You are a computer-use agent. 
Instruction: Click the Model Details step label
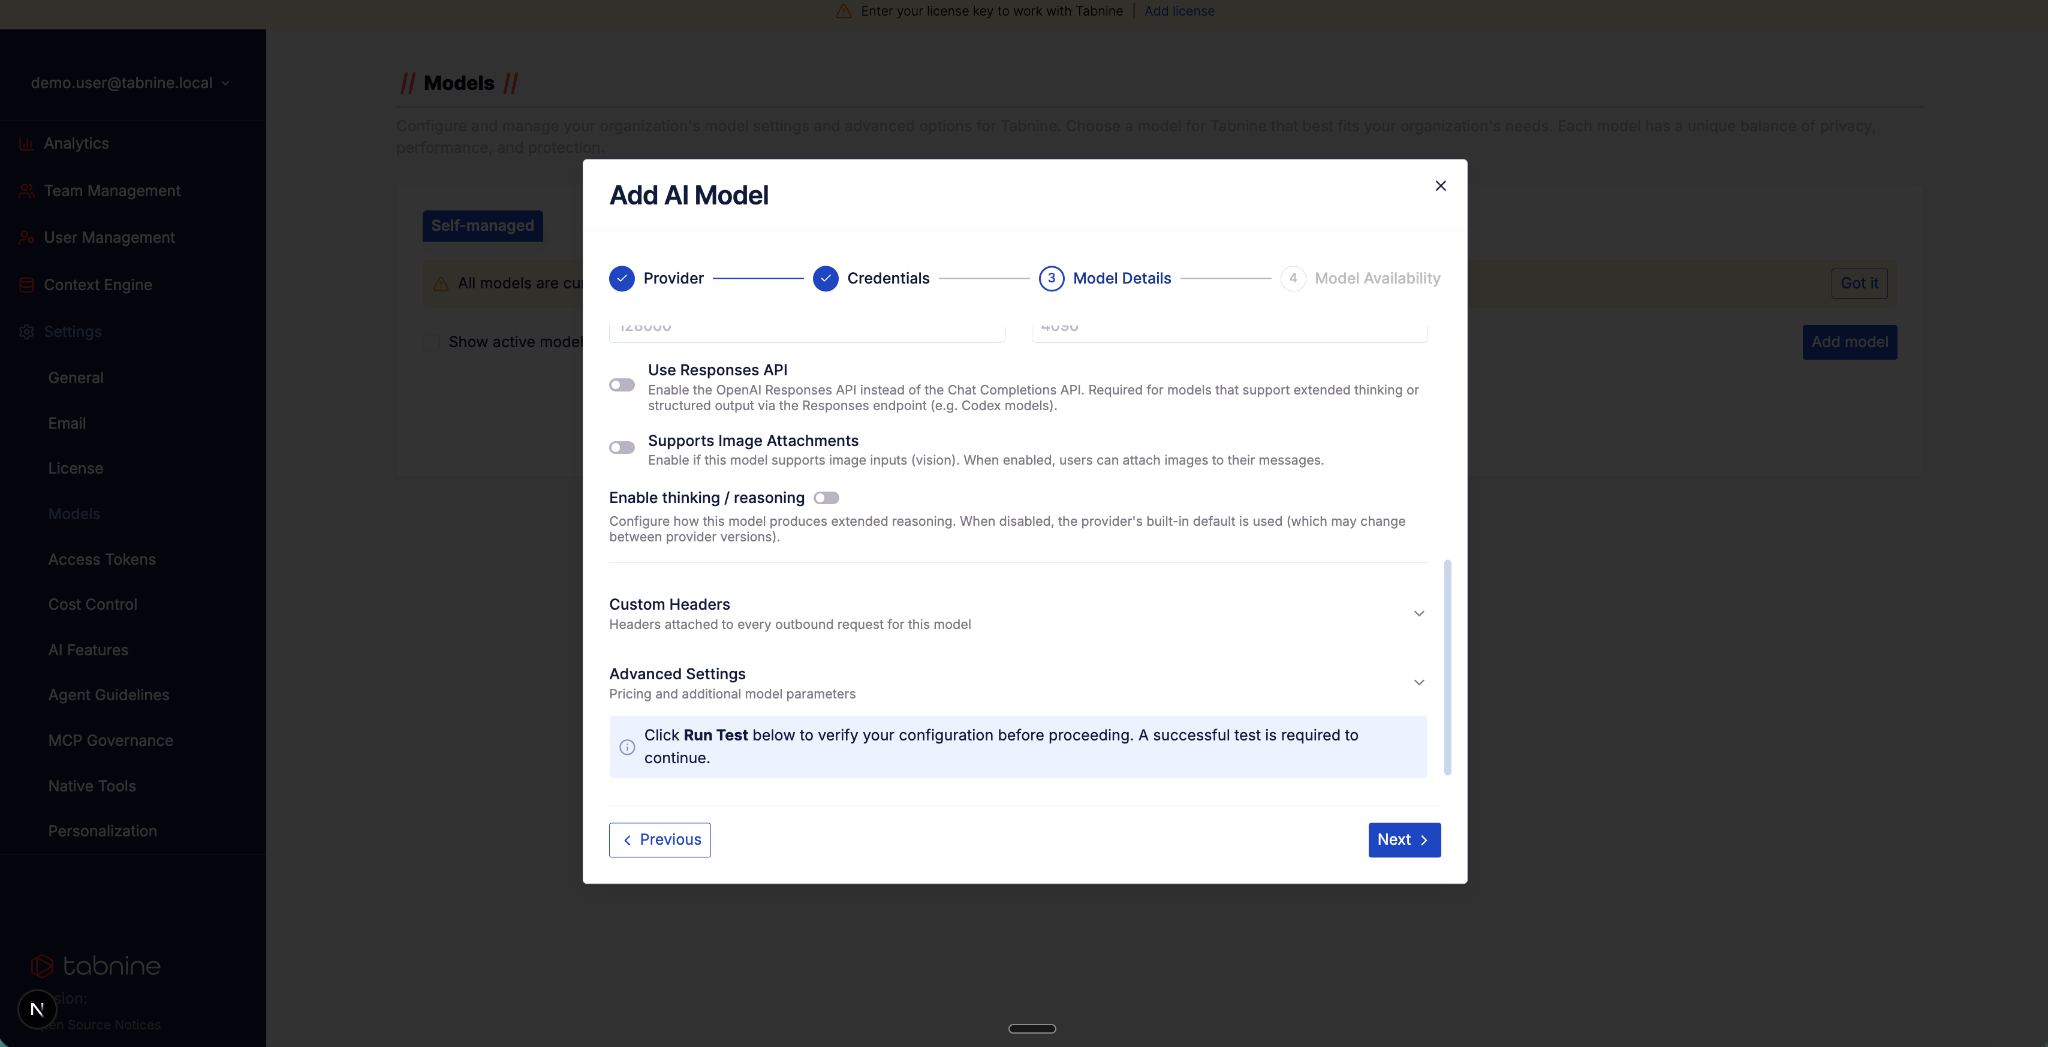pos(1122,278)
